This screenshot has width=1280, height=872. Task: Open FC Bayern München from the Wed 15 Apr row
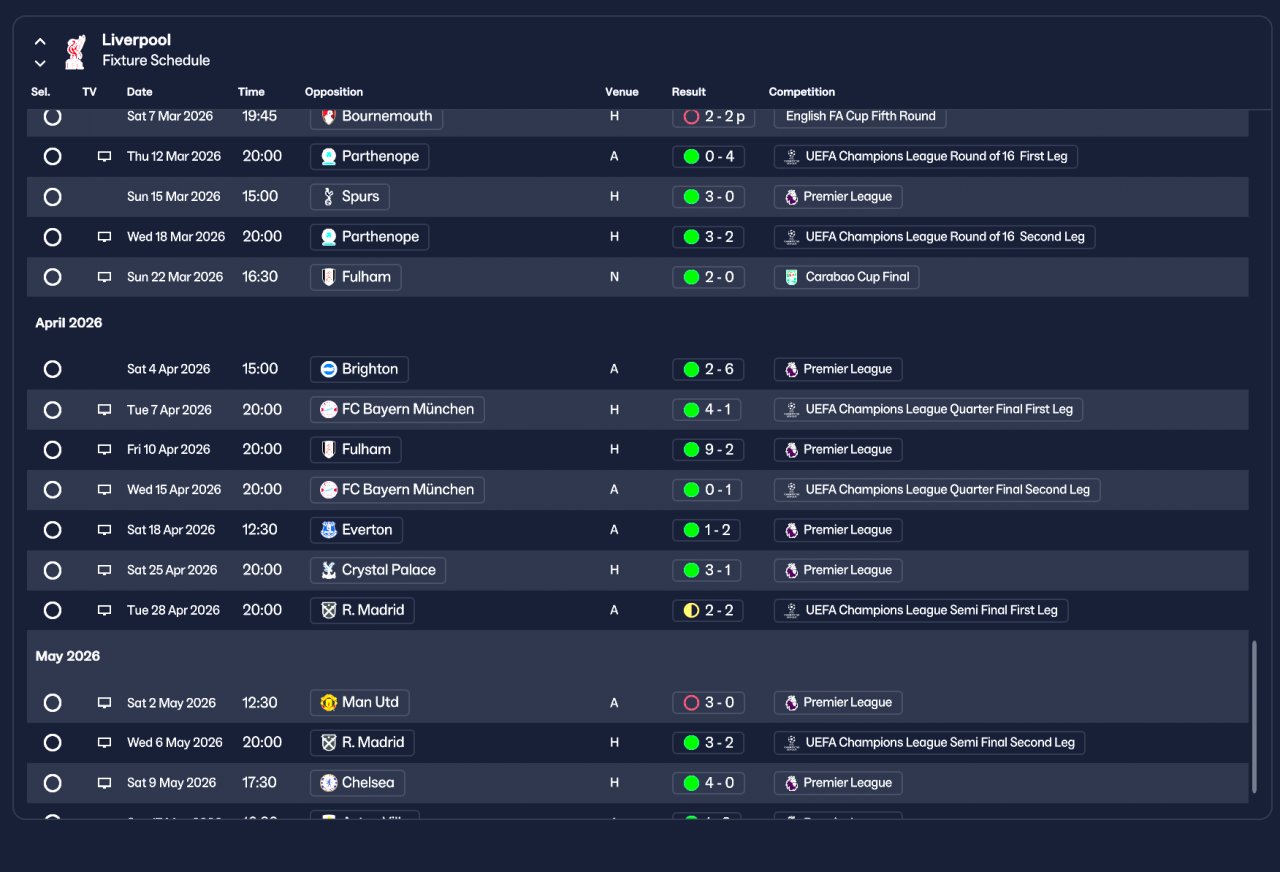click(397, 490)
